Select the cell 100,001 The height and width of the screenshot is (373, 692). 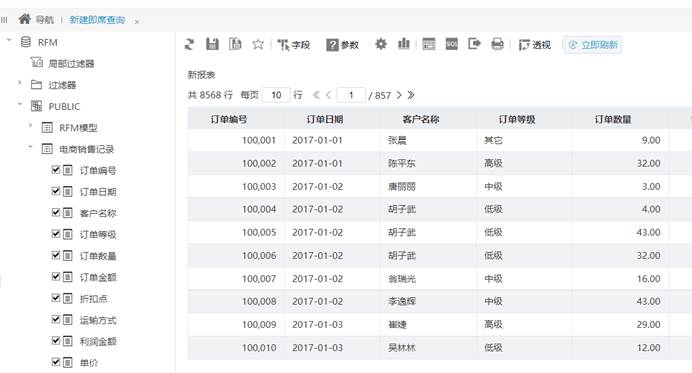click(x=237, y=140)
